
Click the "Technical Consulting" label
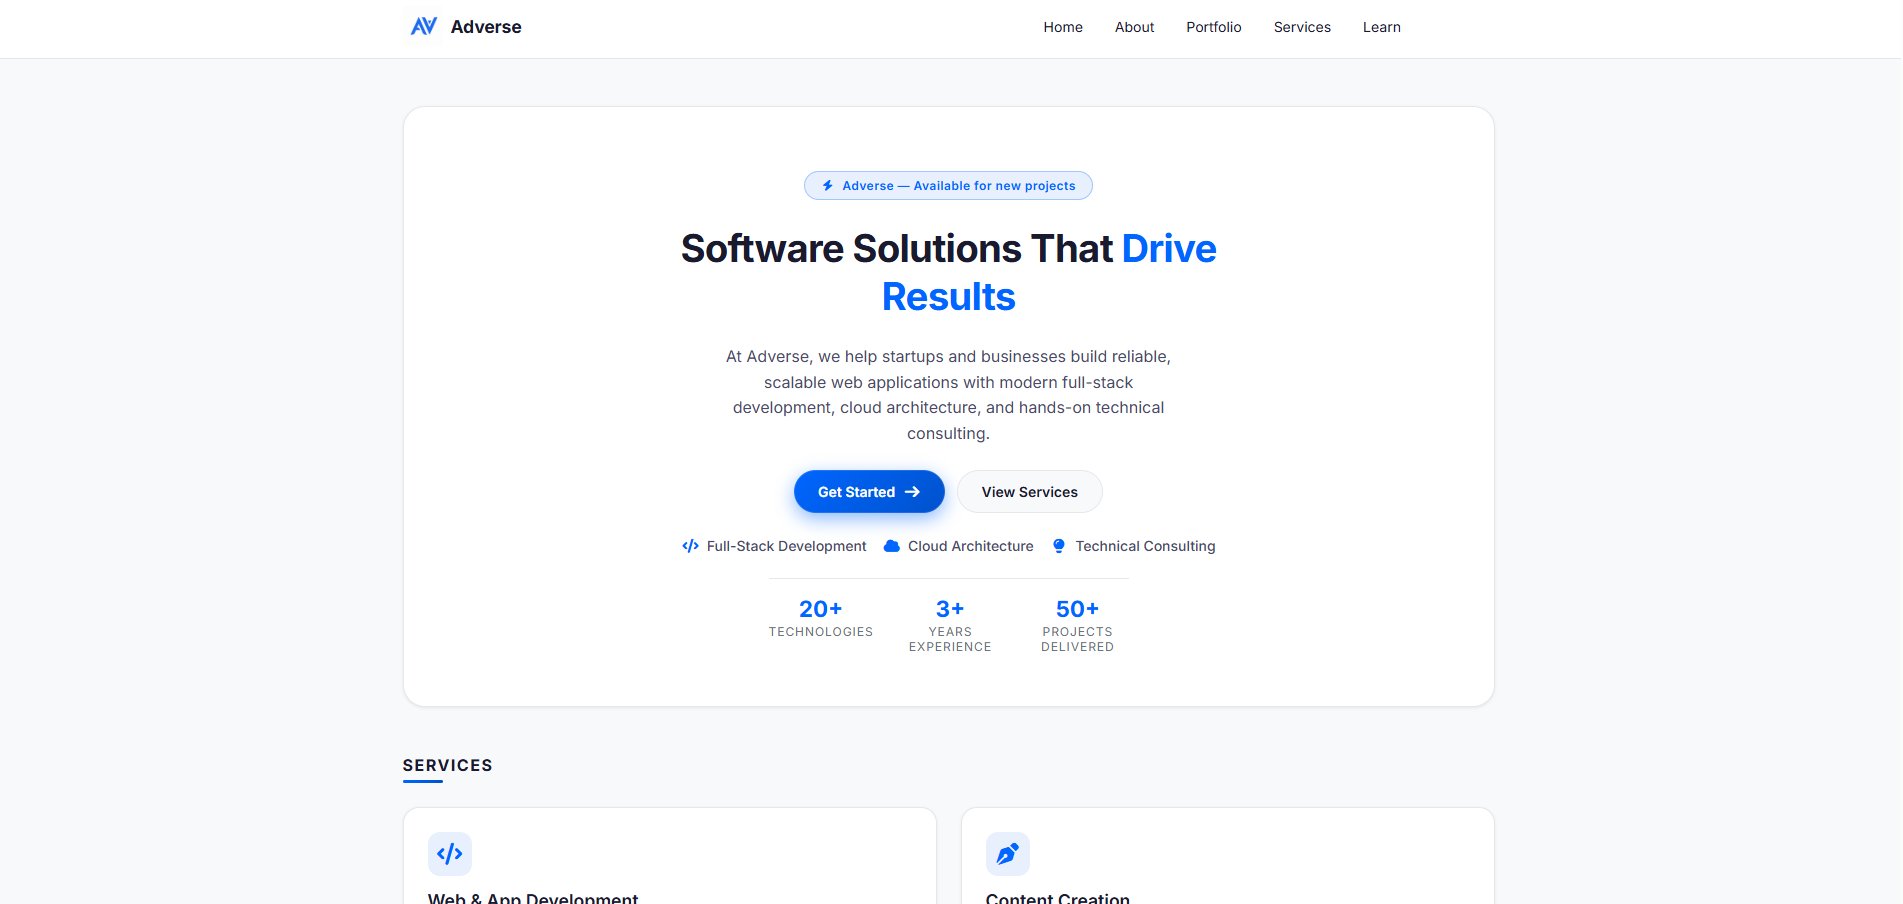coord(1146,546)
